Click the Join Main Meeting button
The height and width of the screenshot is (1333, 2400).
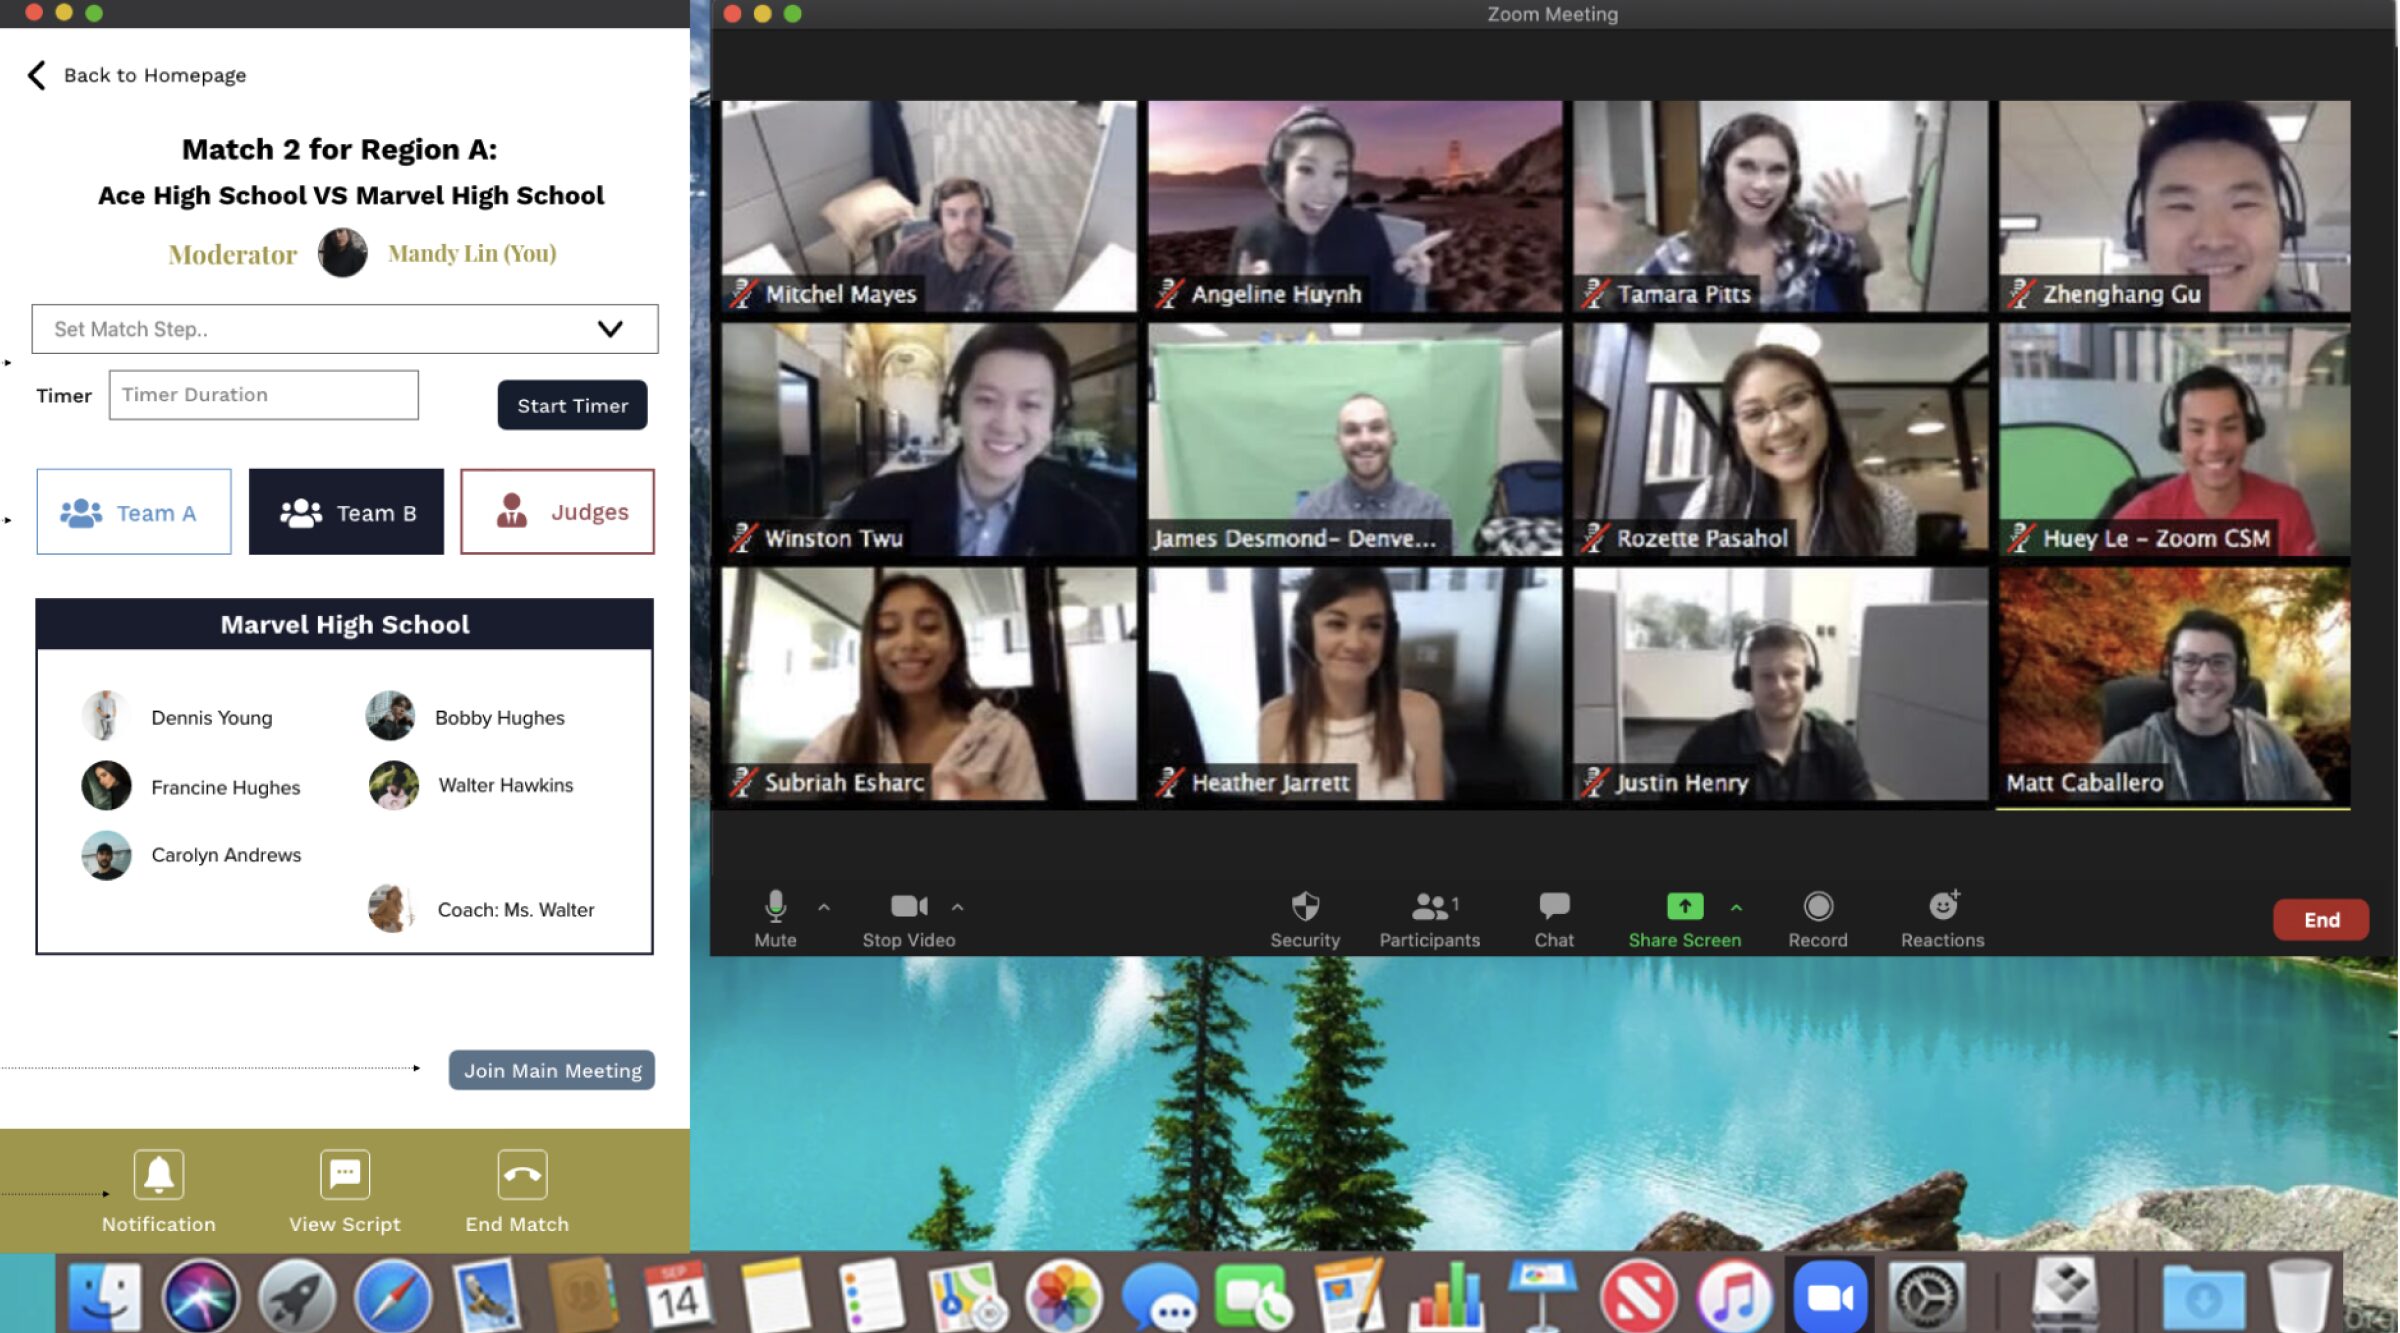coord(553,1069)
